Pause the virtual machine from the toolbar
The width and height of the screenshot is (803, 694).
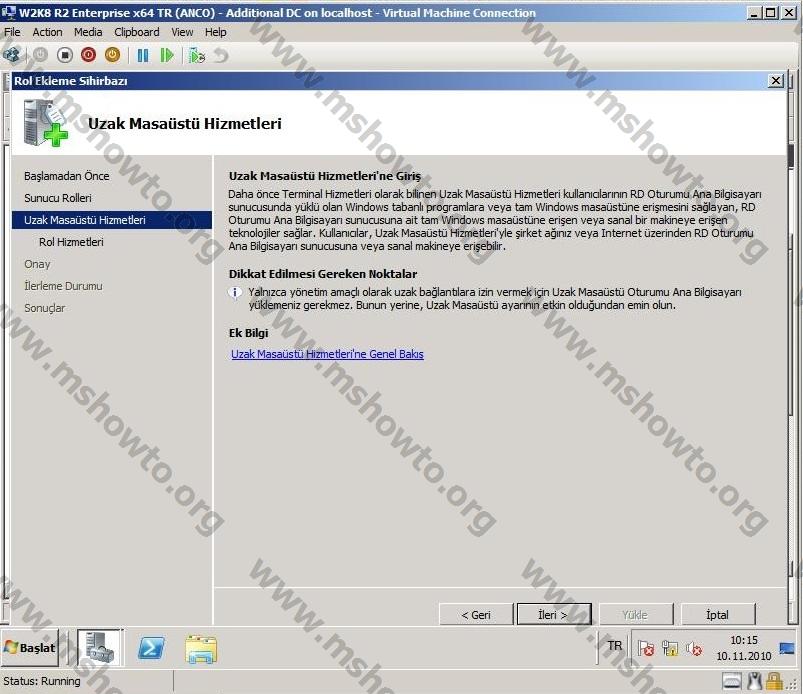point(143,55)
